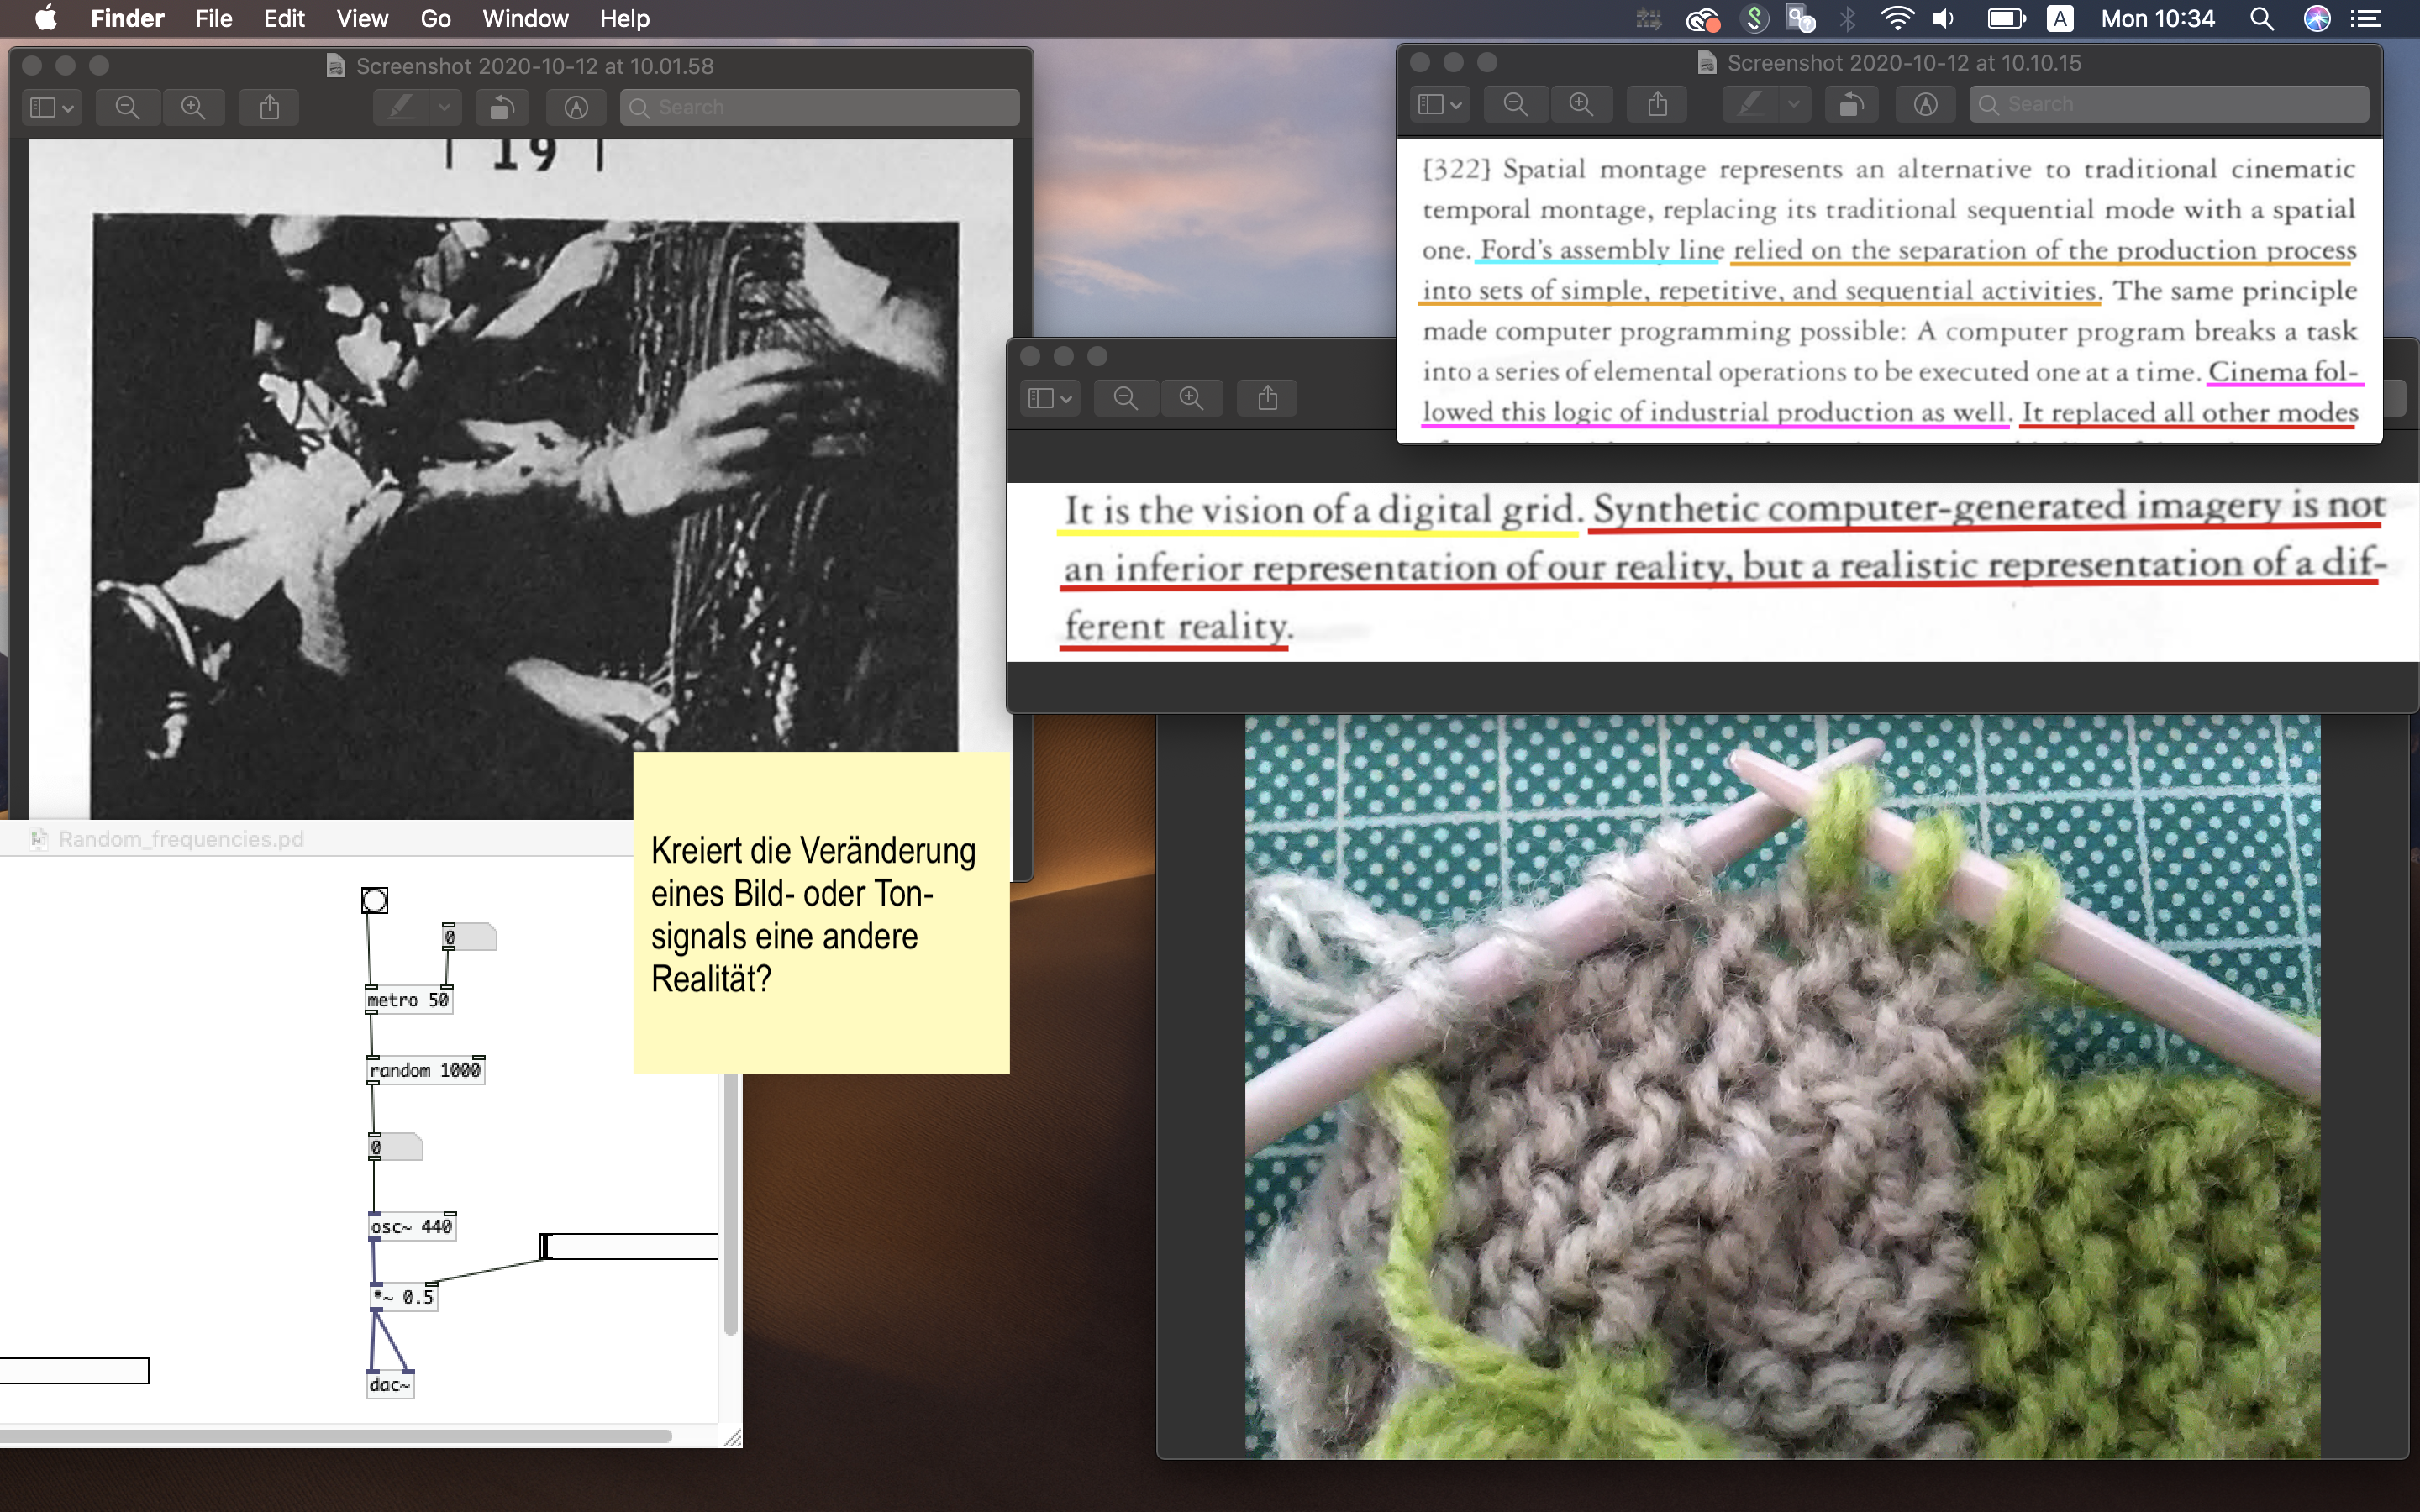
Task: Click Share icon in Screenshot 10.10.15 window
Action: (x=1657, y=104)
